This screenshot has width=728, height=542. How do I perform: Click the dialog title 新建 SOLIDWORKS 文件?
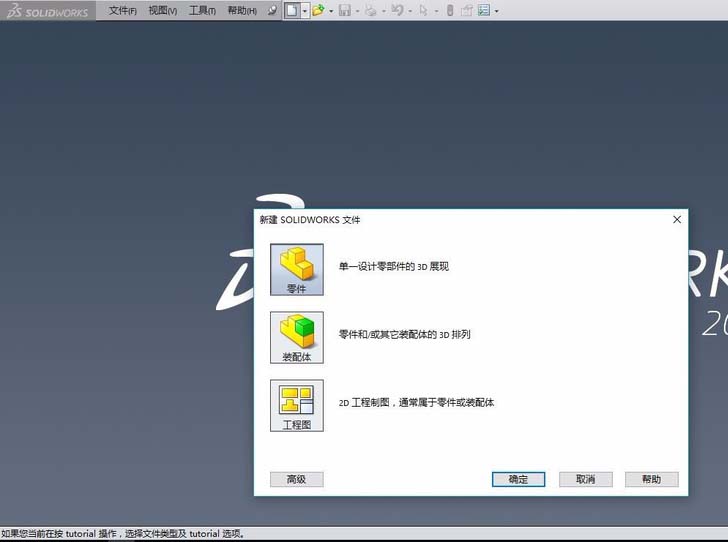[x=310, y=220]
